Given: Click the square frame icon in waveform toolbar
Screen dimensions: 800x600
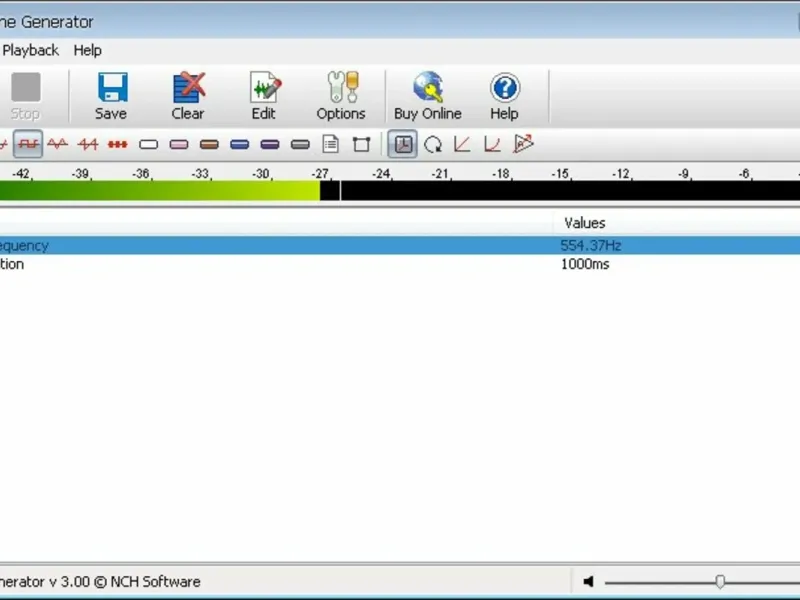Looking at the screenshot, I should (x=361, y=144).
